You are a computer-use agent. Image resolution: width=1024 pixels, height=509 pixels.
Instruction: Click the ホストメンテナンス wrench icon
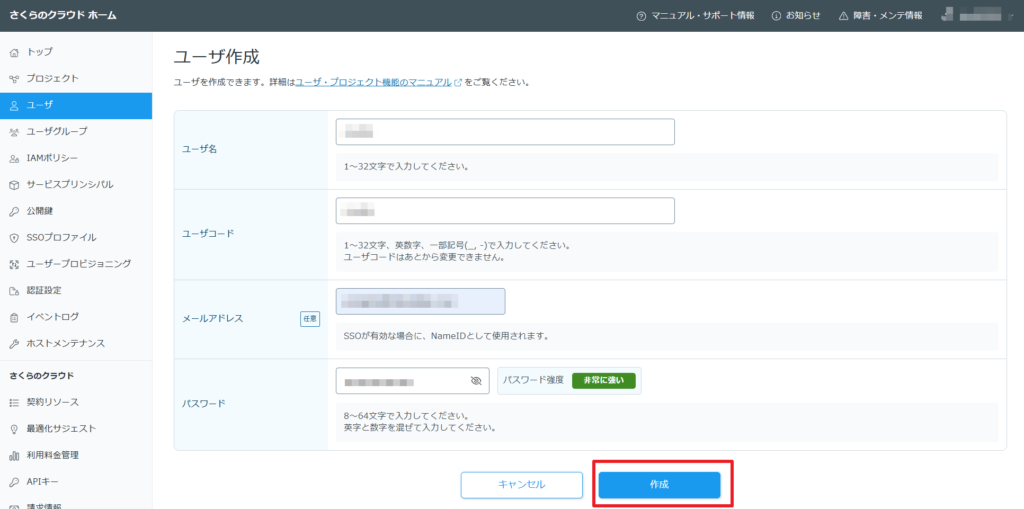pyautogui.click(x=14, y=344)
